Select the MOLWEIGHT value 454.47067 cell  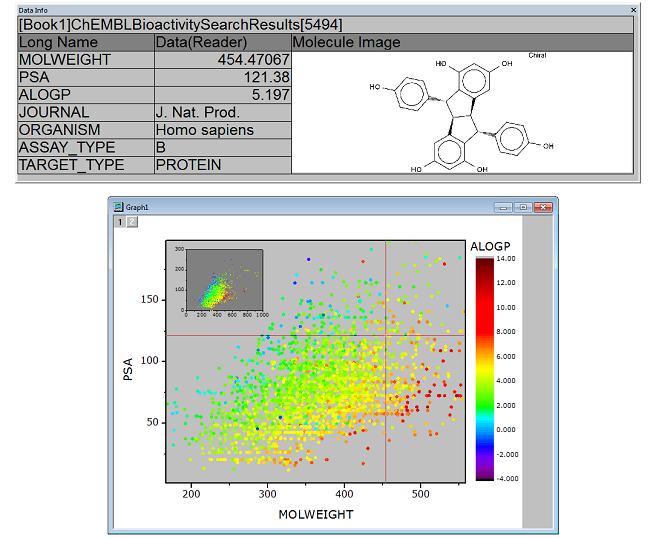tap(221, 60)
